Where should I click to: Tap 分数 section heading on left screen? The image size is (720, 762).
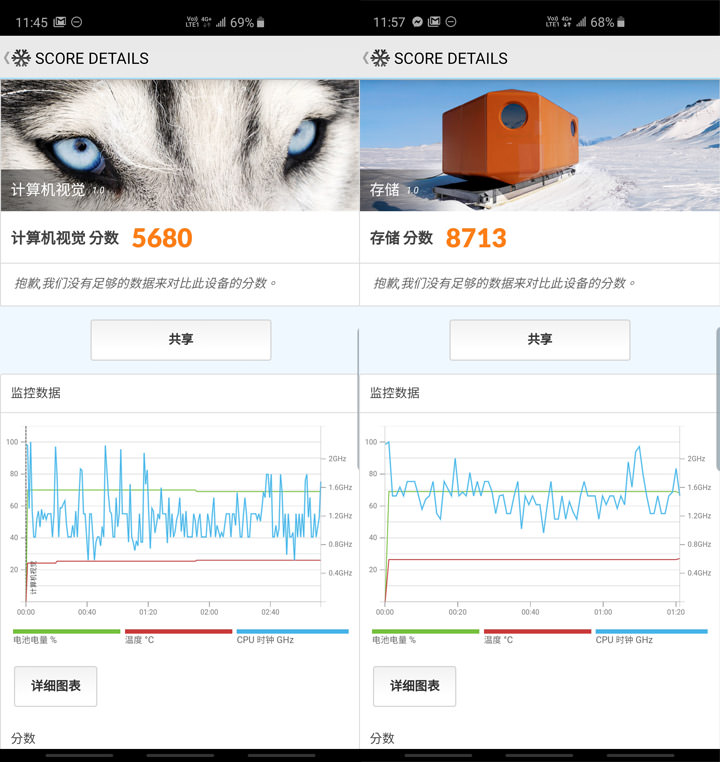(x=23, y=738)
